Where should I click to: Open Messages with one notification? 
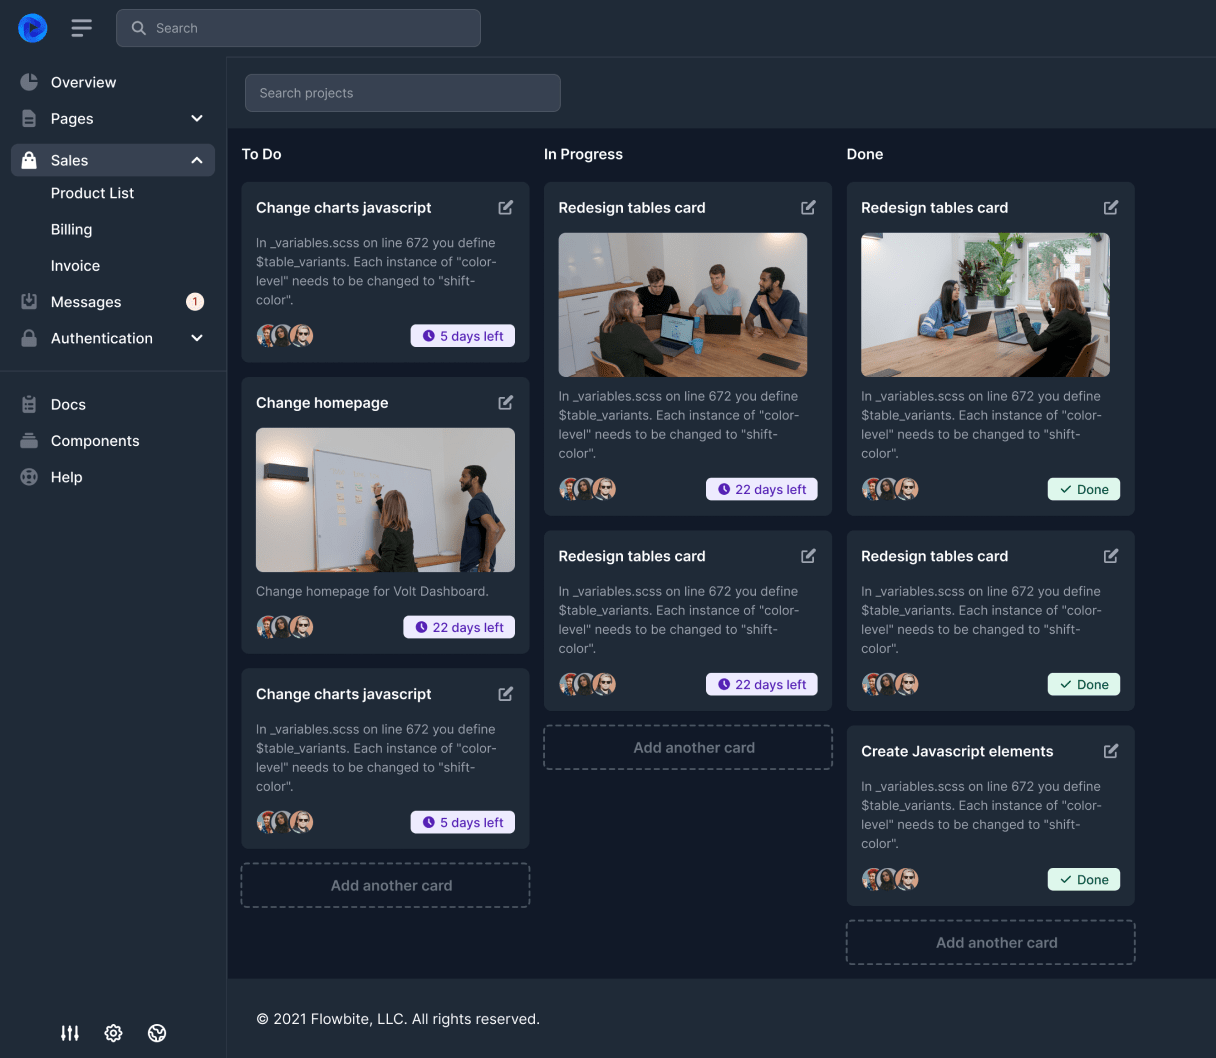[x=86, y=302]
